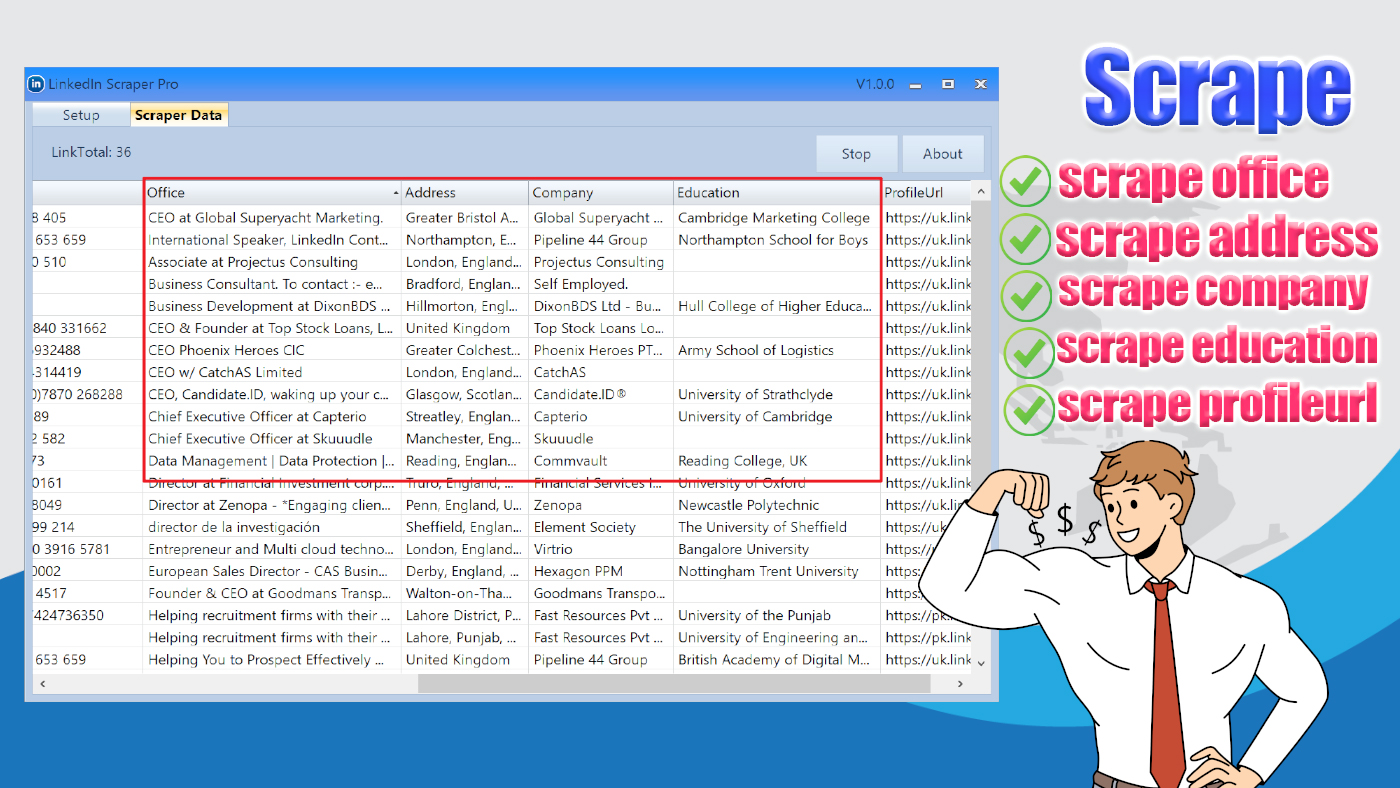Click the 'CEO w/ CatchAS Limited' cell

coord(272,372)
